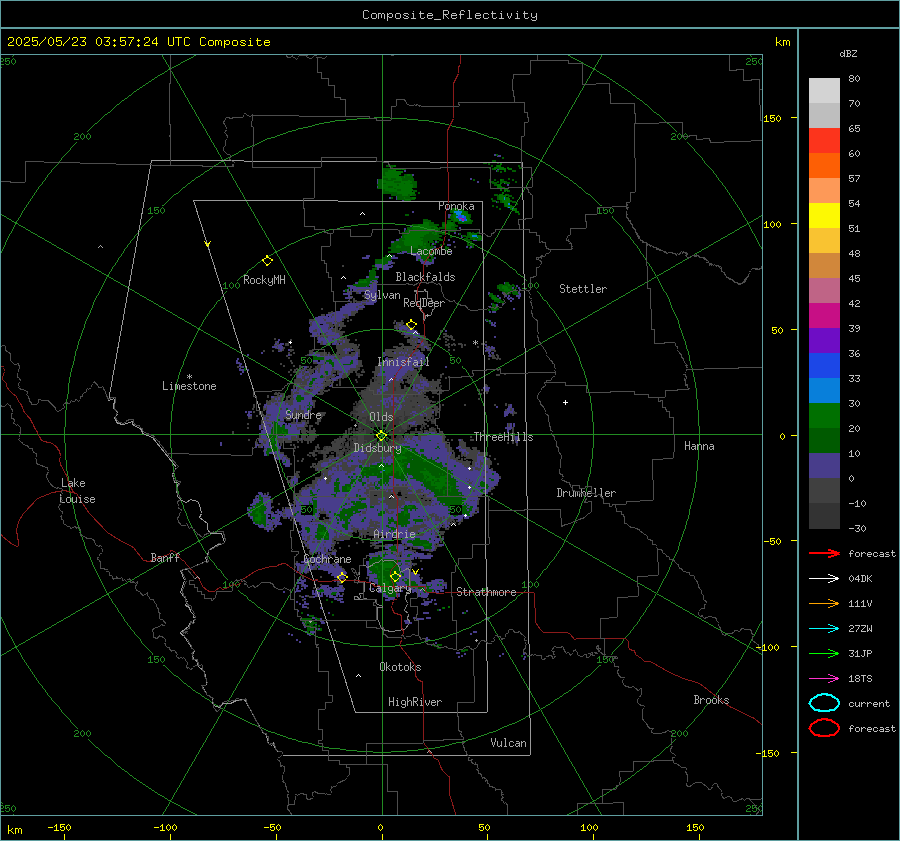Viewport: 900px width, 841px height.
Task: Click the bright yellow 54-51 dBZ swatch
Action: [824, 216]
